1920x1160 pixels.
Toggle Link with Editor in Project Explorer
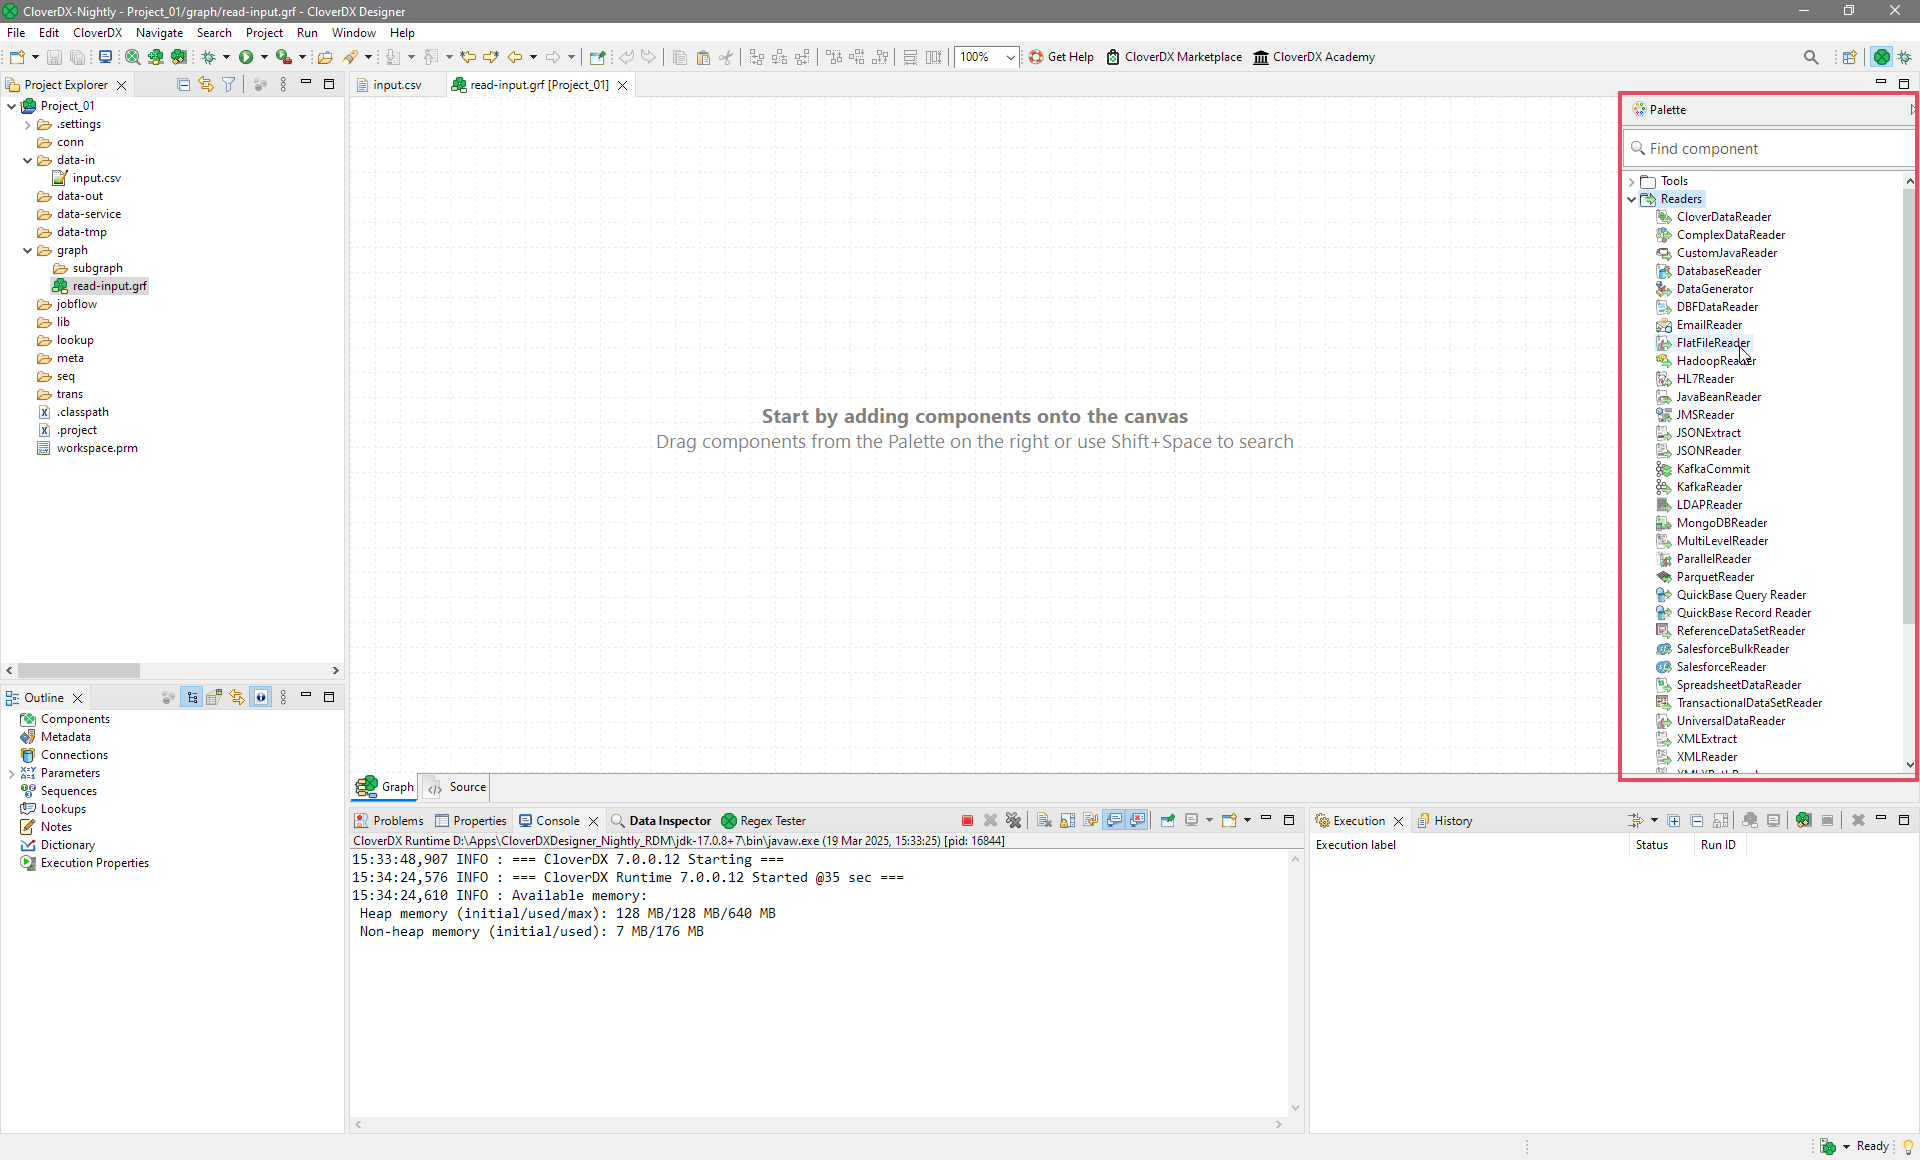tap(206, 85)
